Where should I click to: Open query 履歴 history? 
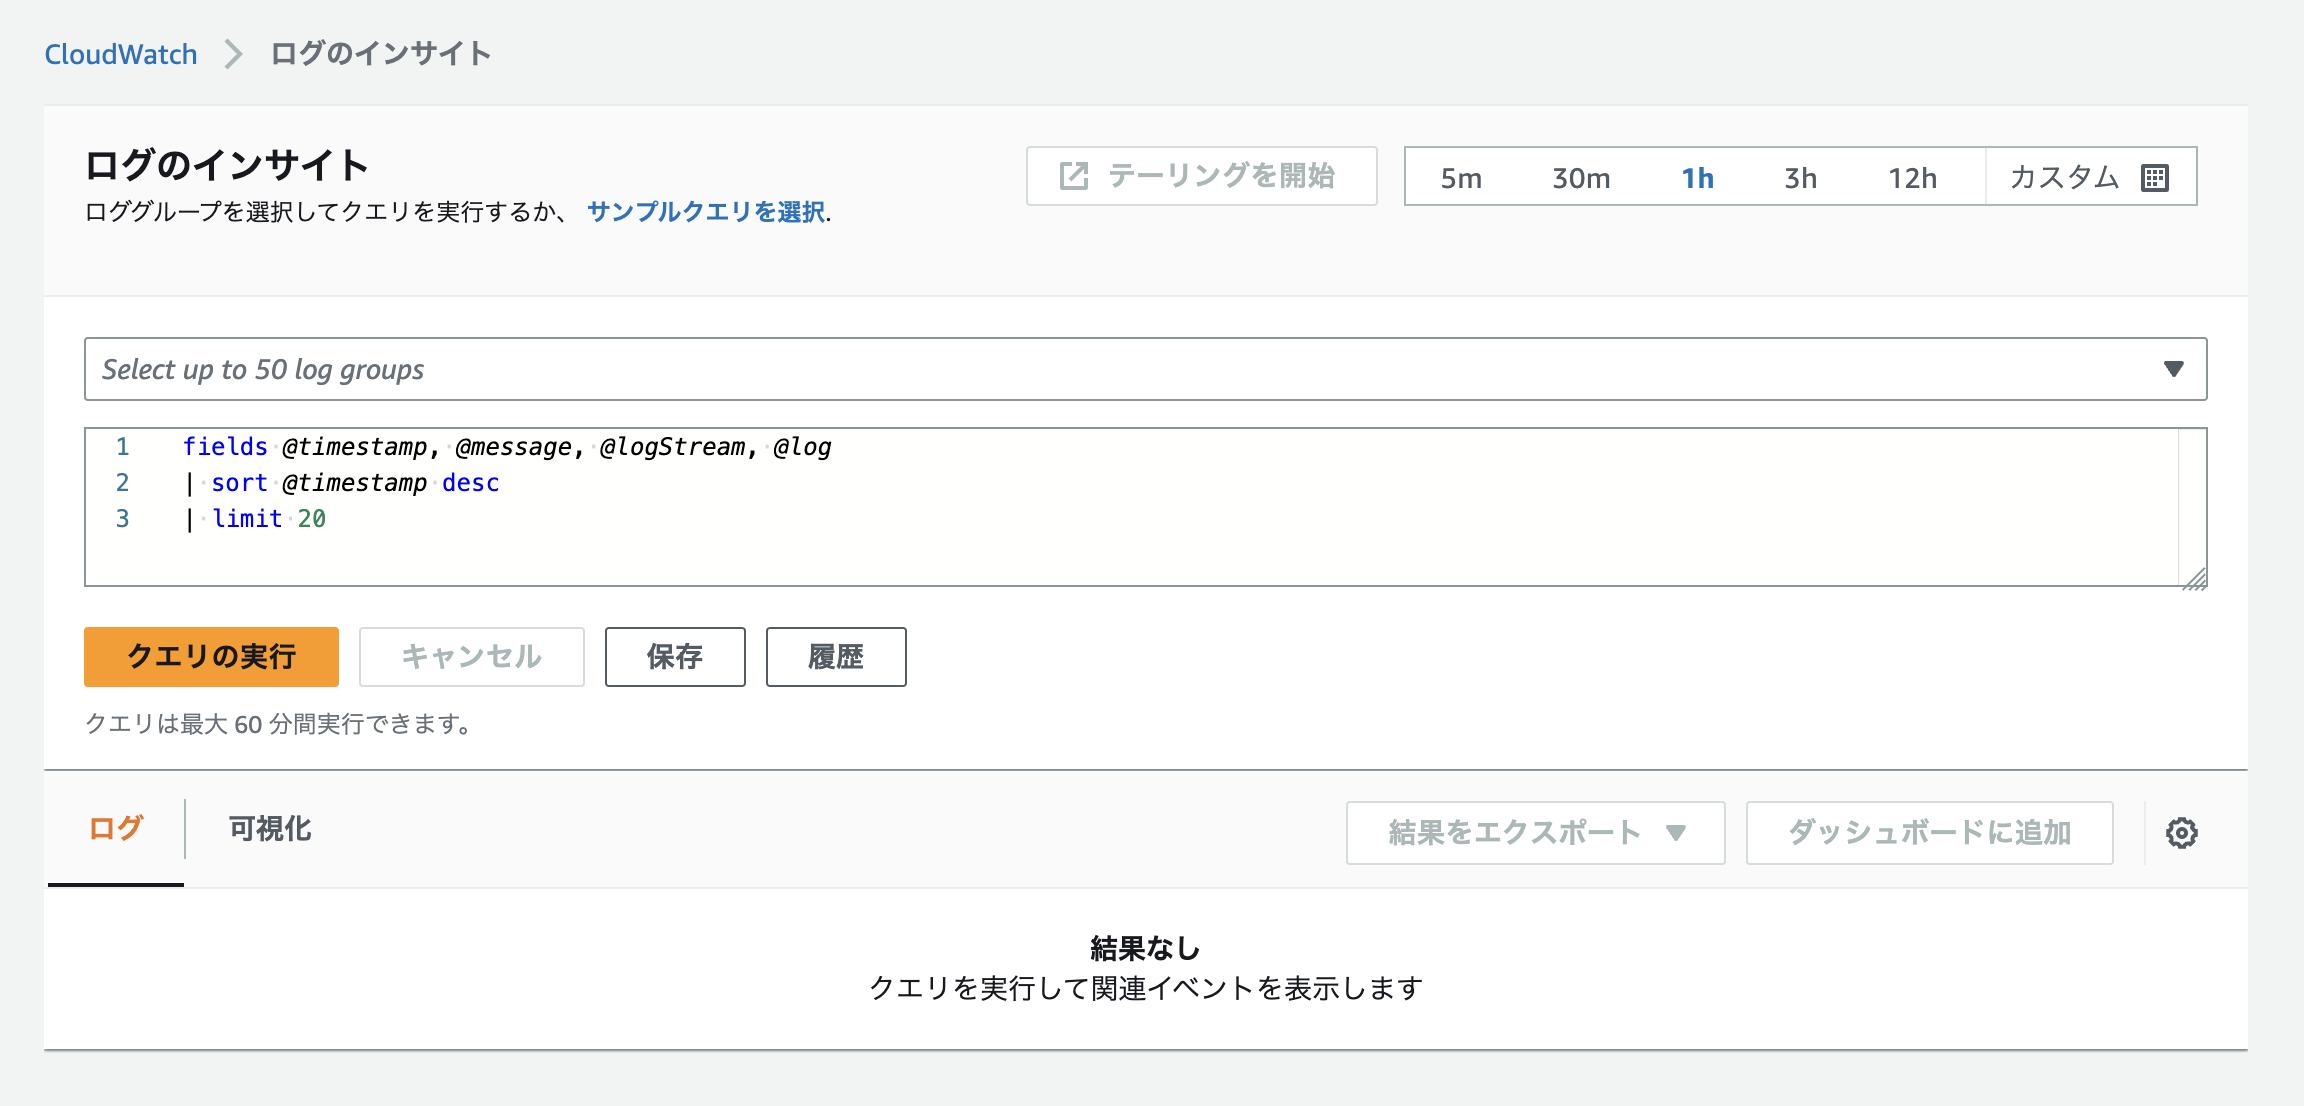point(836,657)
